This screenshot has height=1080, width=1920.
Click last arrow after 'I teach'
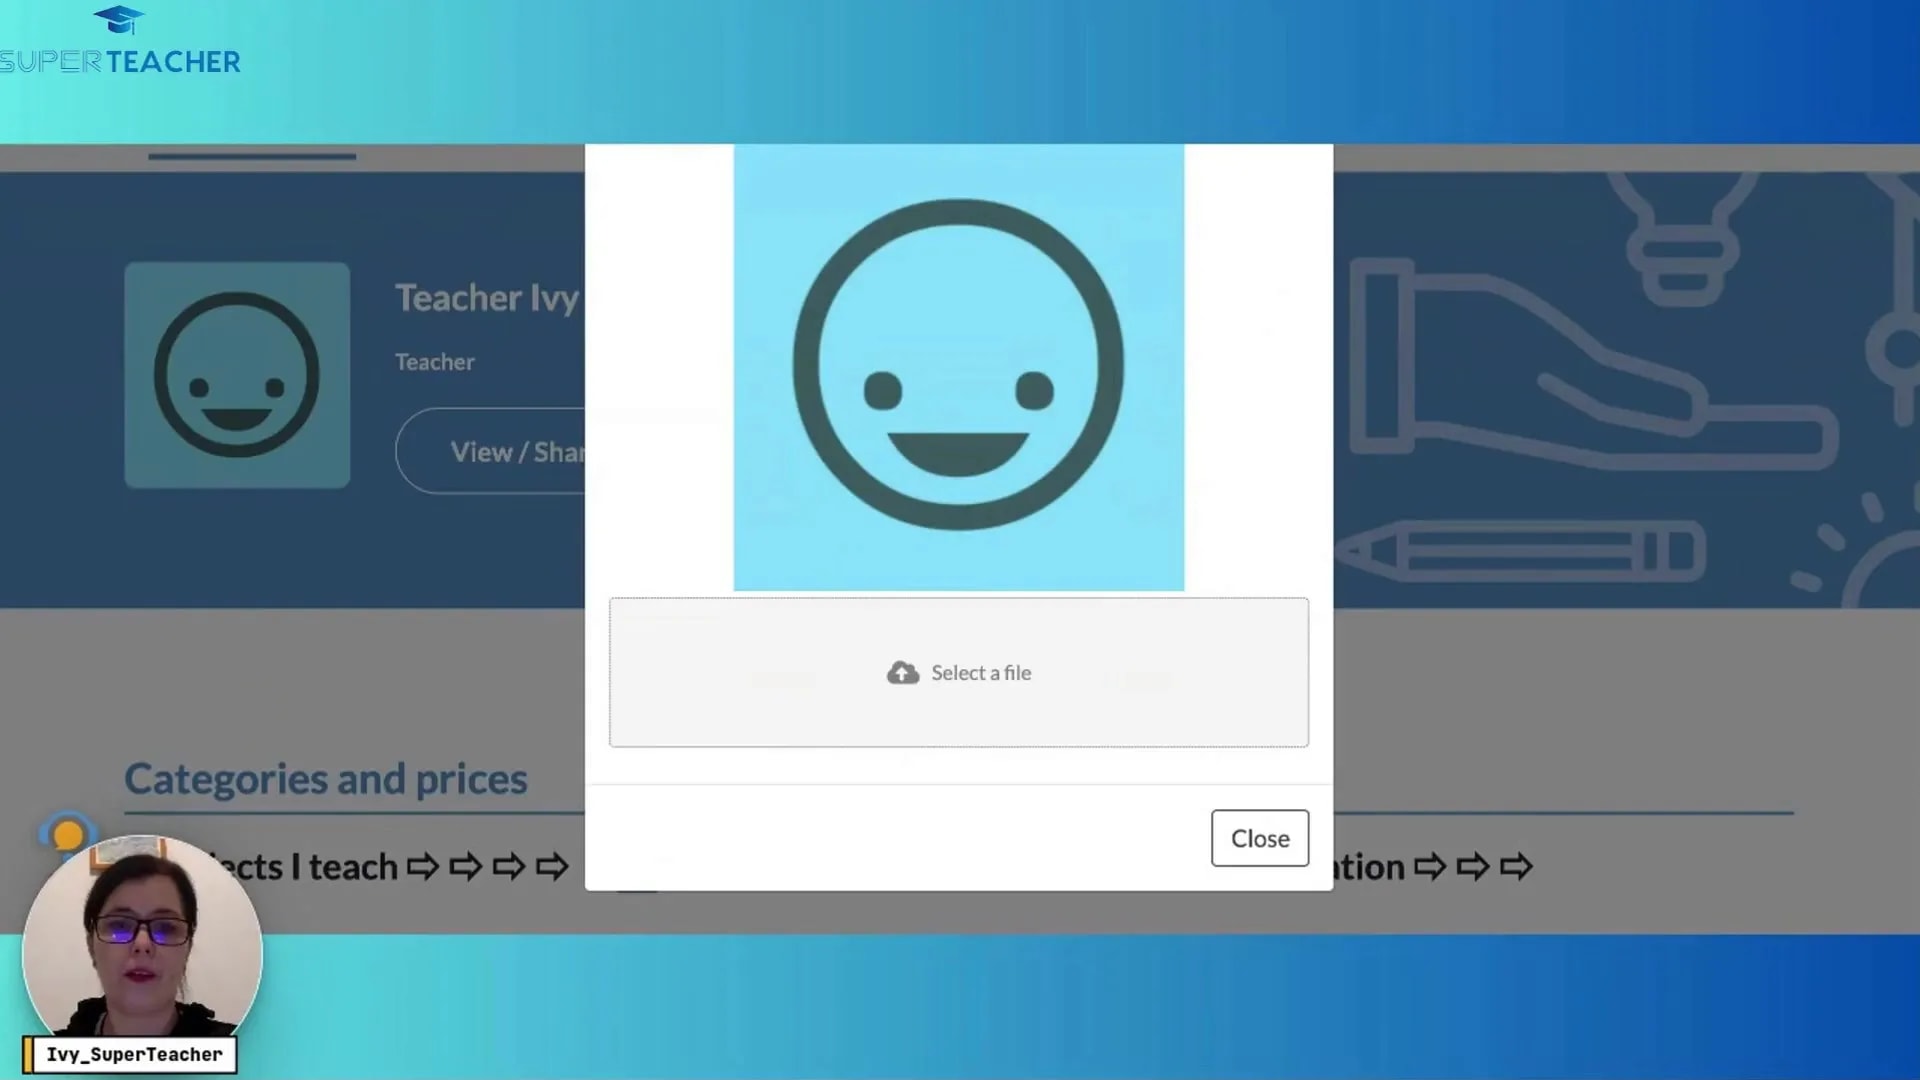[552, 867]
